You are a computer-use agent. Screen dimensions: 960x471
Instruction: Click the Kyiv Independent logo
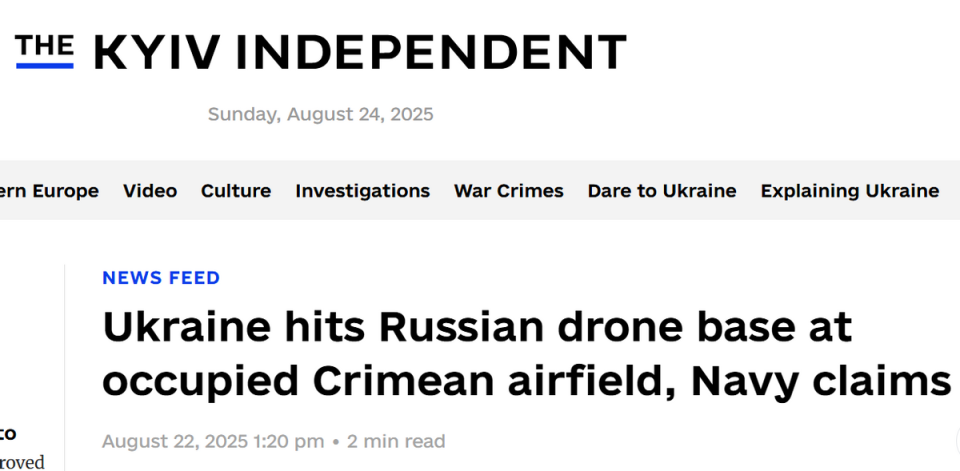[x=321, y=52]
